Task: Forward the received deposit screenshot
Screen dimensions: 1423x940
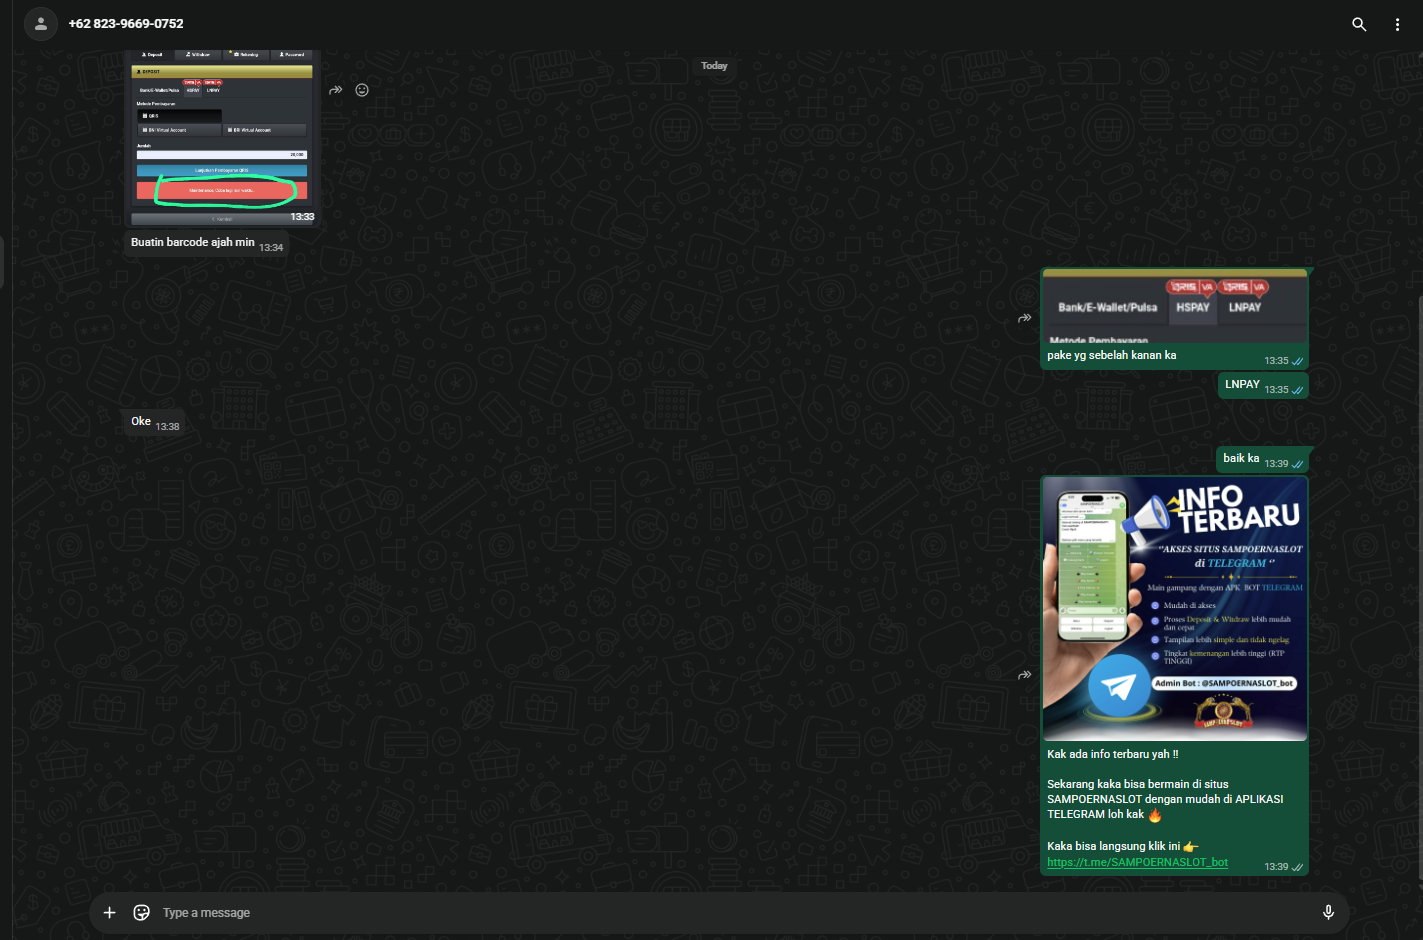Action: [x=336, y=90]
